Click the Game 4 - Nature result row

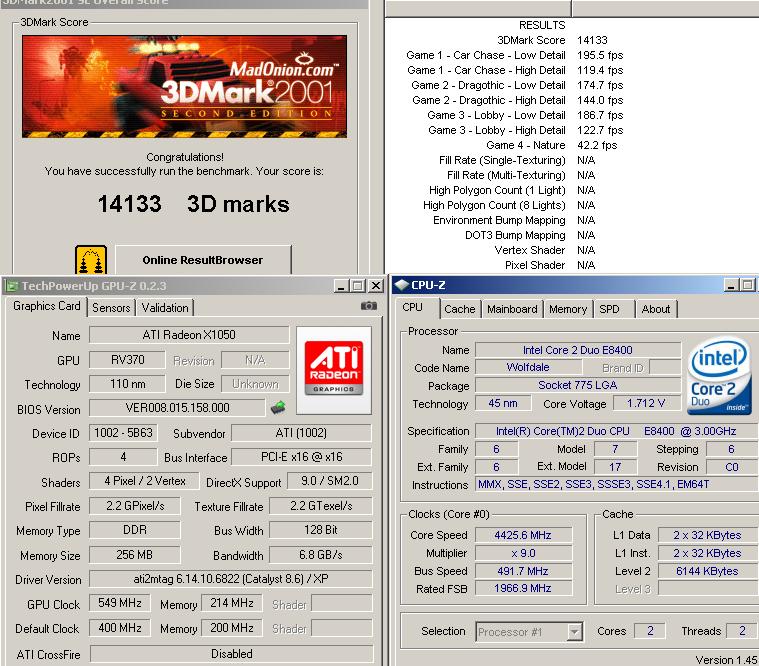coord(551,145)
